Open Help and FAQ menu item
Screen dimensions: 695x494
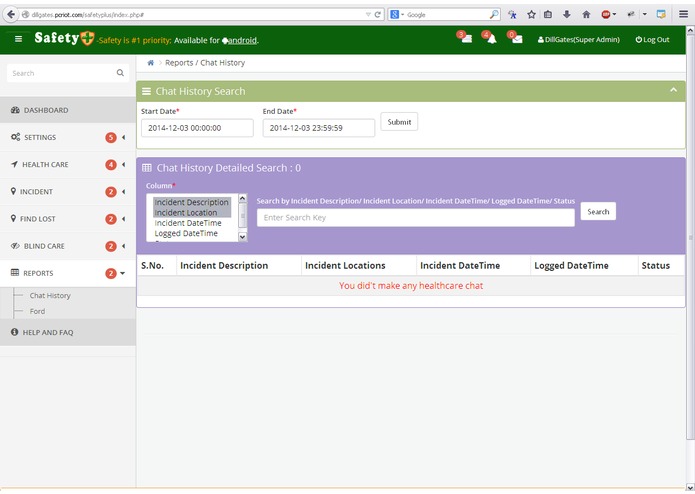68,332
